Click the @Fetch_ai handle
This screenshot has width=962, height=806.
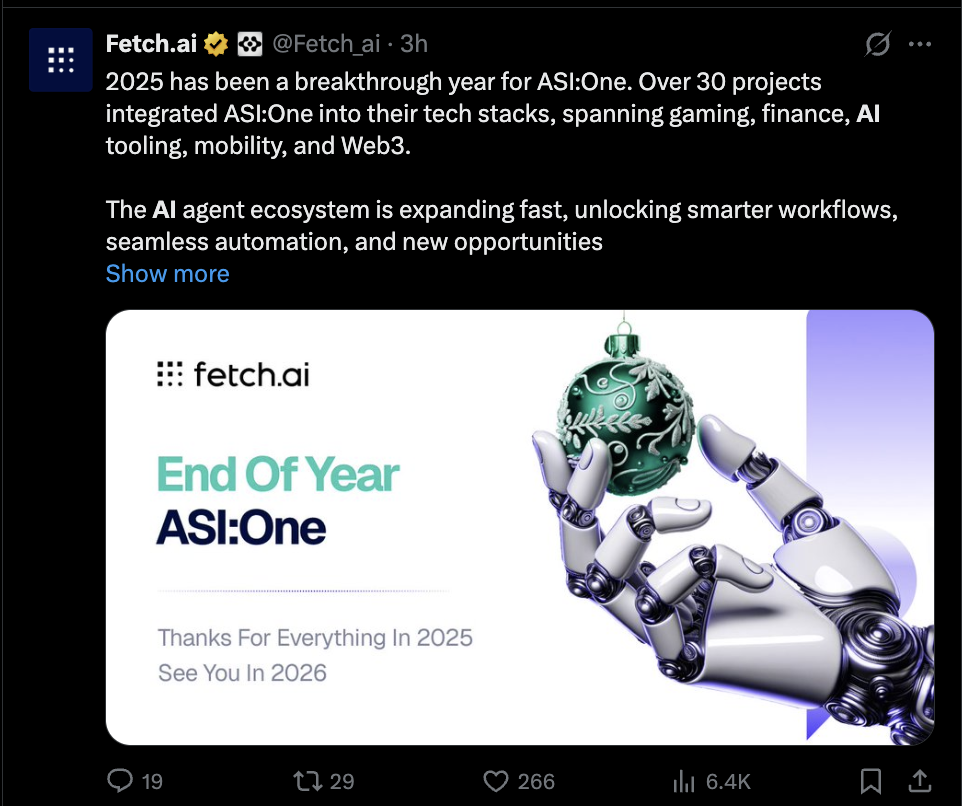tap(326, 44)
